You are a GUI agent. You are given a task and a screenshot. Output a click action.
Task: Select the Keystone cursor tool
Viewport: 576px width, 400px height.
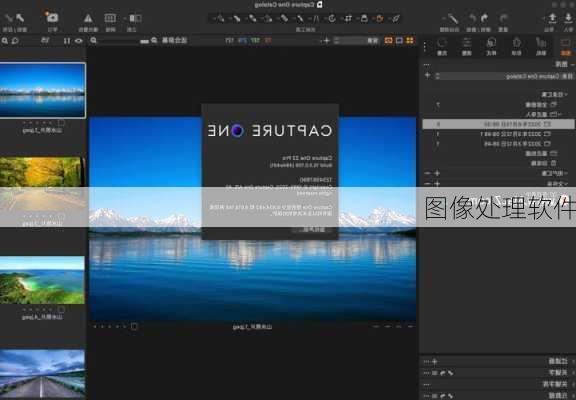[316, 18]
